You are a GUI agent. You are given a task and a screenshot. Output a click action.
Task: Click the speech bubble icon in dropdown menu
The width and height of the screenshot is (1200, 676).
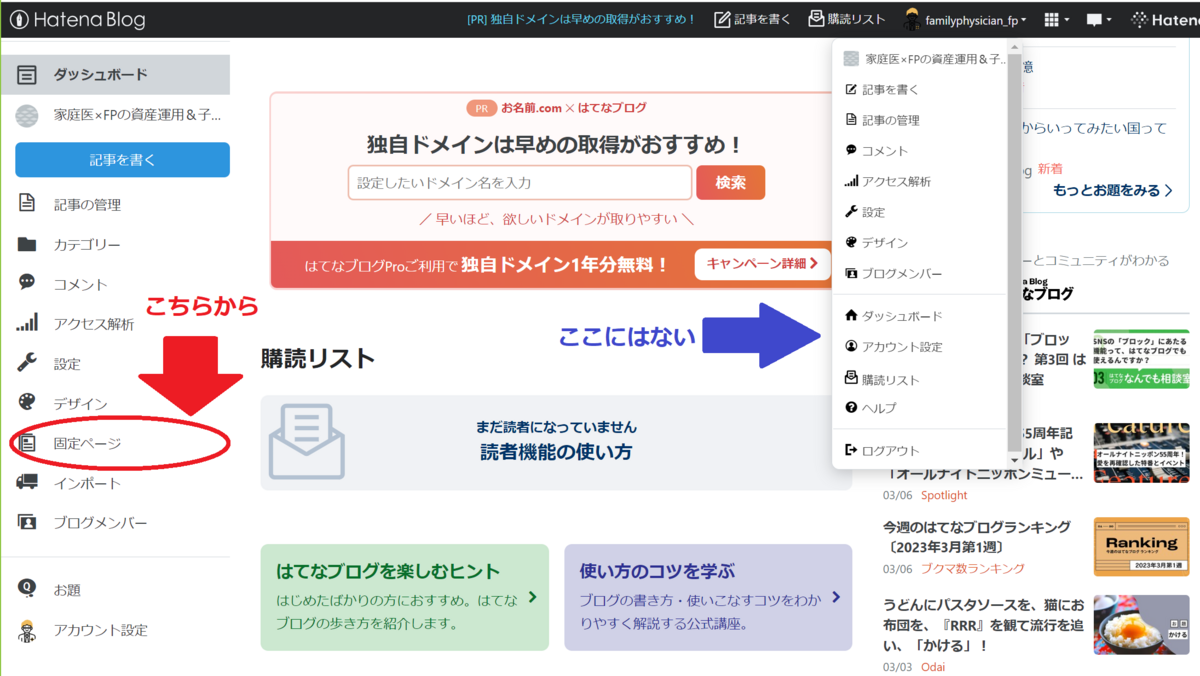(x=851, y=150)
